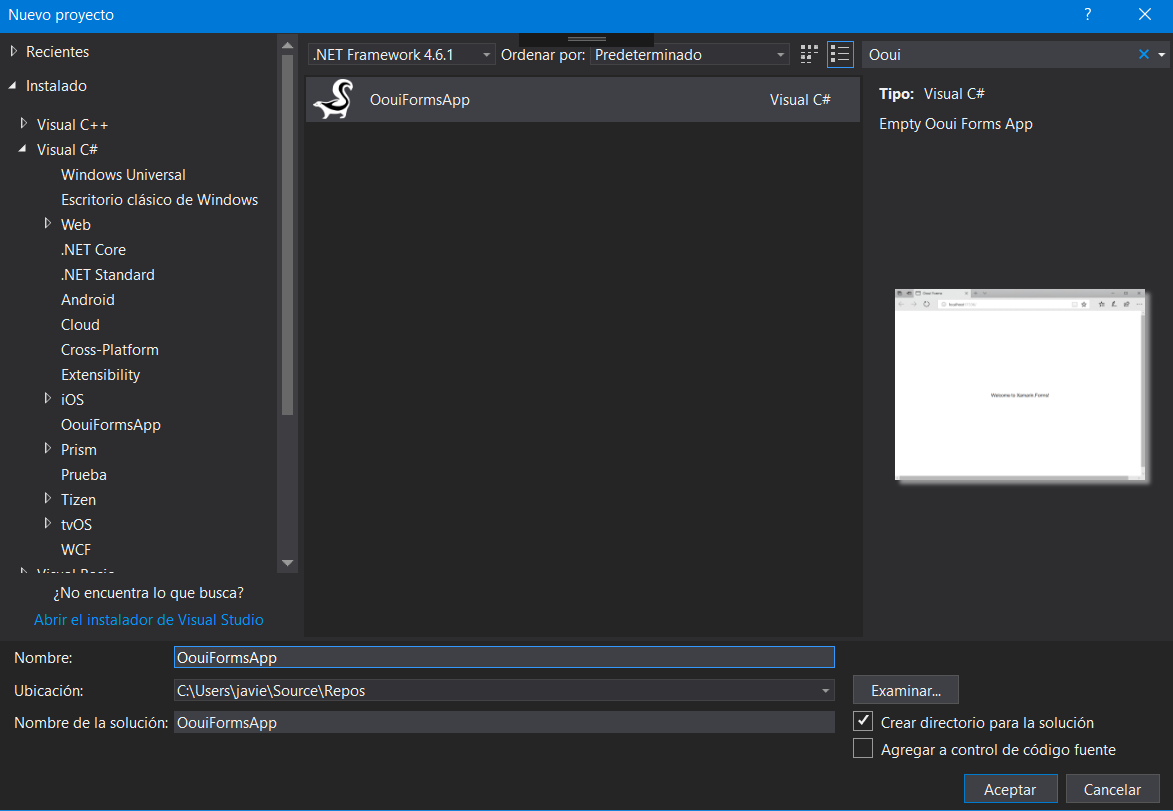Collapse the Instalado node
Image resolution: width=1173 pixels, height=811 pixels.
[x=13, y=86]
